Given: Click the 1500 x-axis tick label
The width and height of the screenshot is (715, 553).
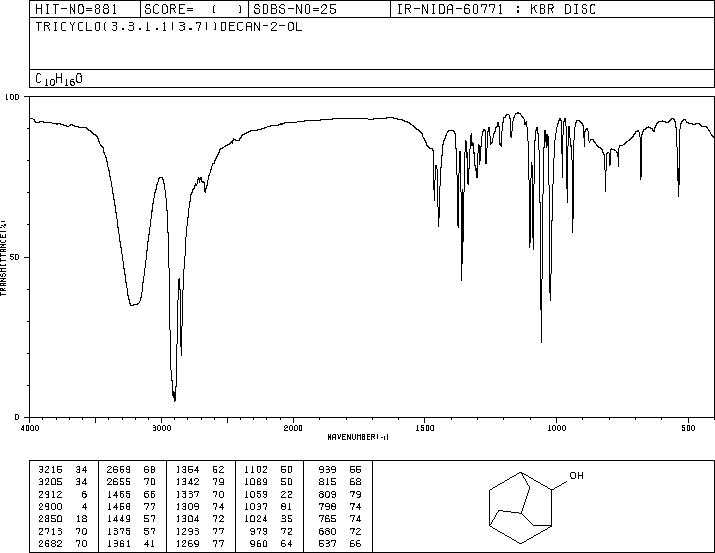Looking at the screenshot, I should pyautogui.click(x=425, y=428).
